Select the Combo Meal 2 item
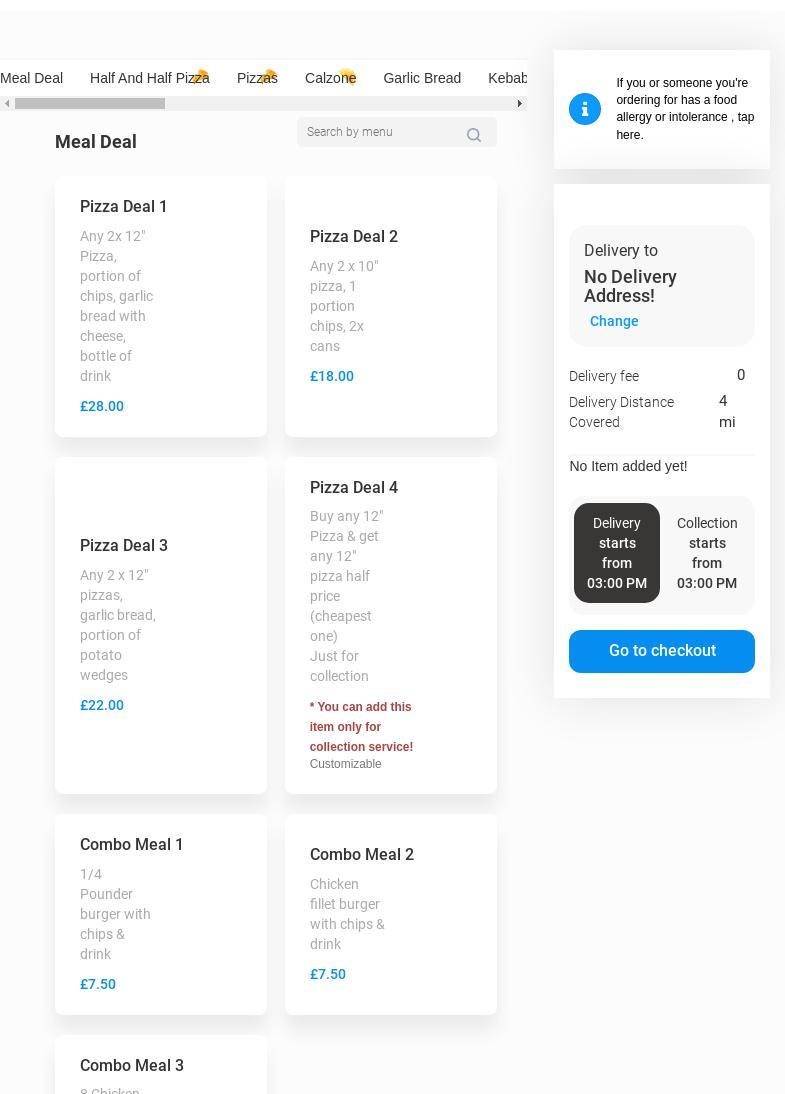This screenshot has height=1094, width=785. tap(391, 914)
